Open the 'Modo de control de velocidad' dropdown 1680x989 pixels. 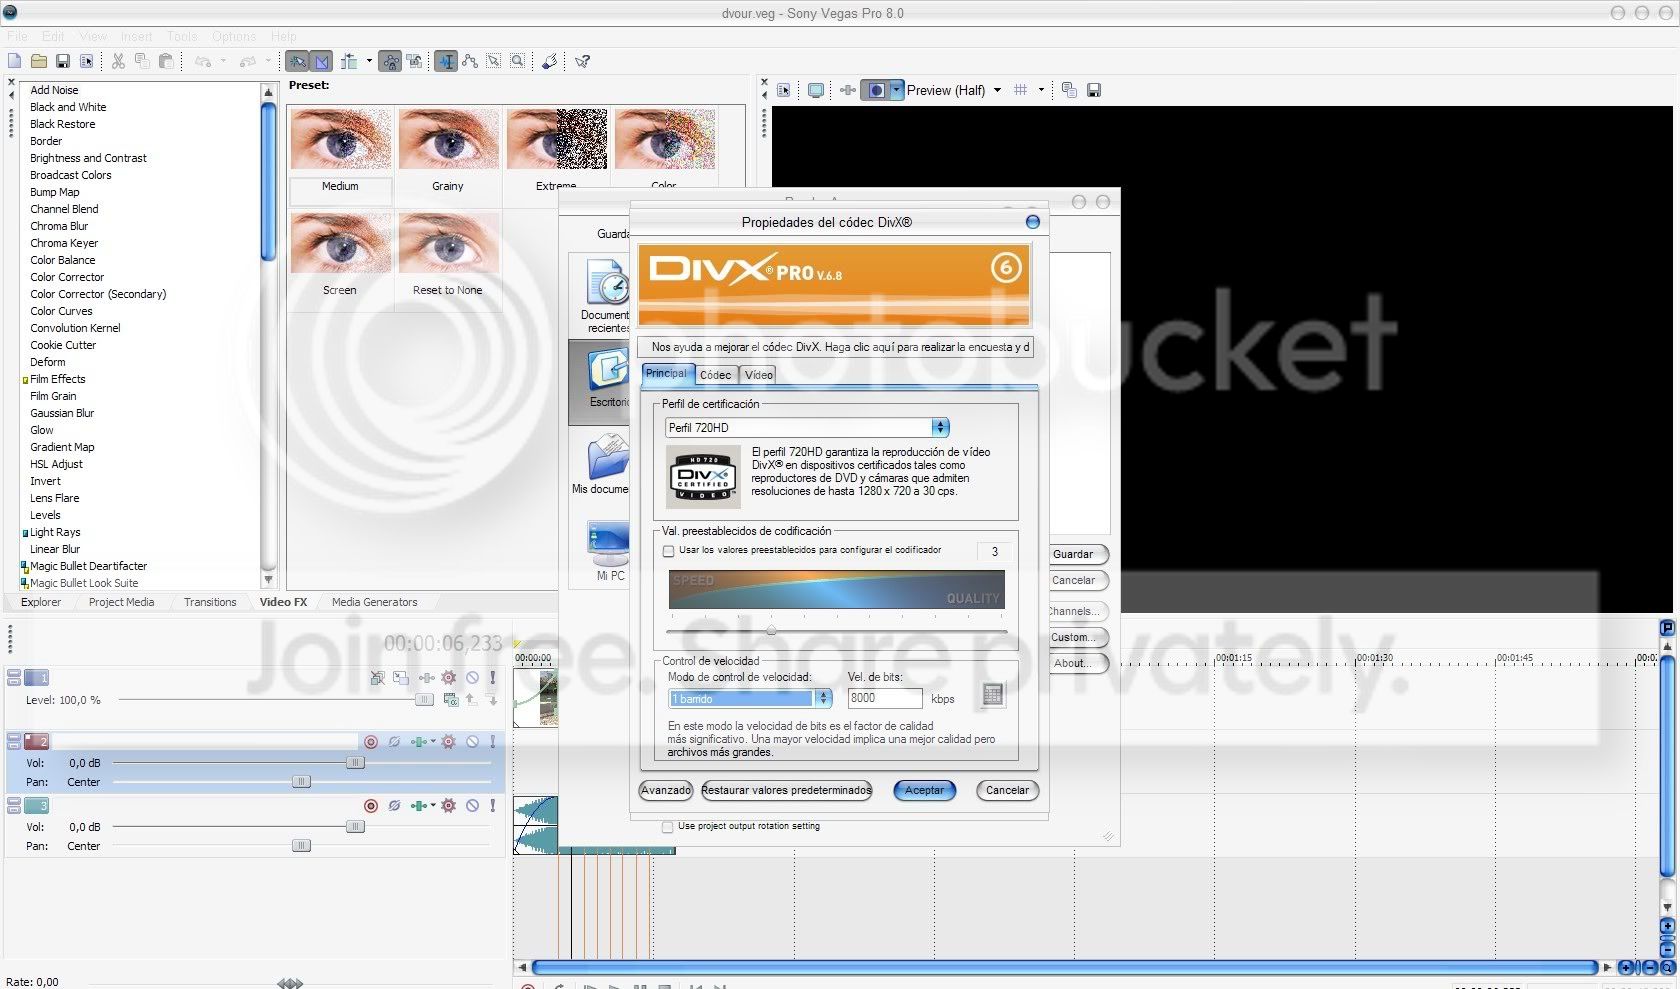click(x=822, y=698)
